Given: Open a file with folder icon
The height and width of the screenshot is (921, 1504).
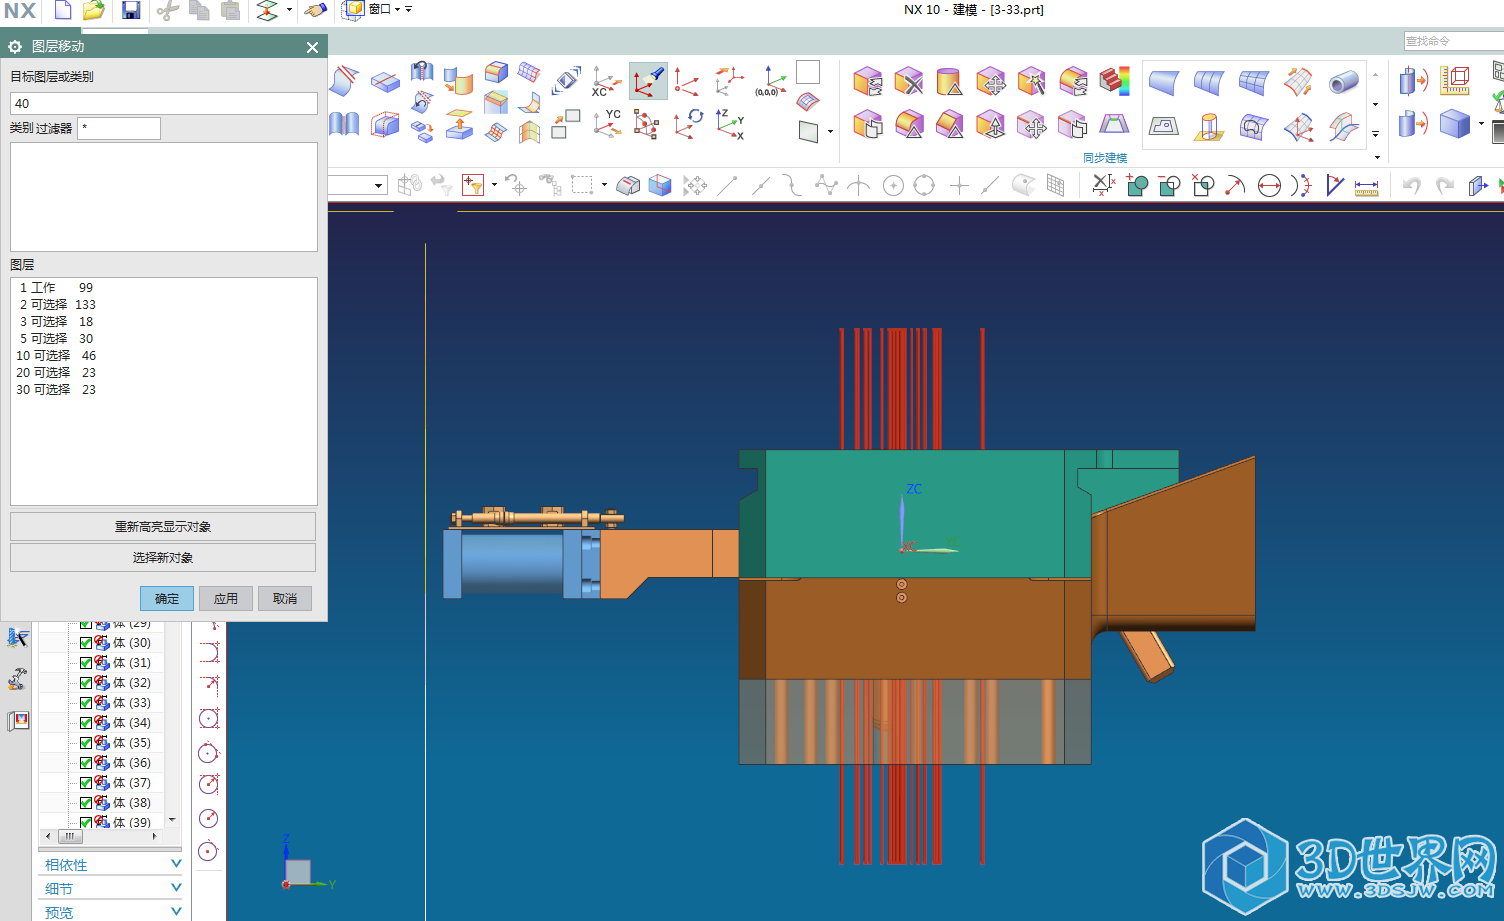Looking at the screenshot, I should coord(93,11).
